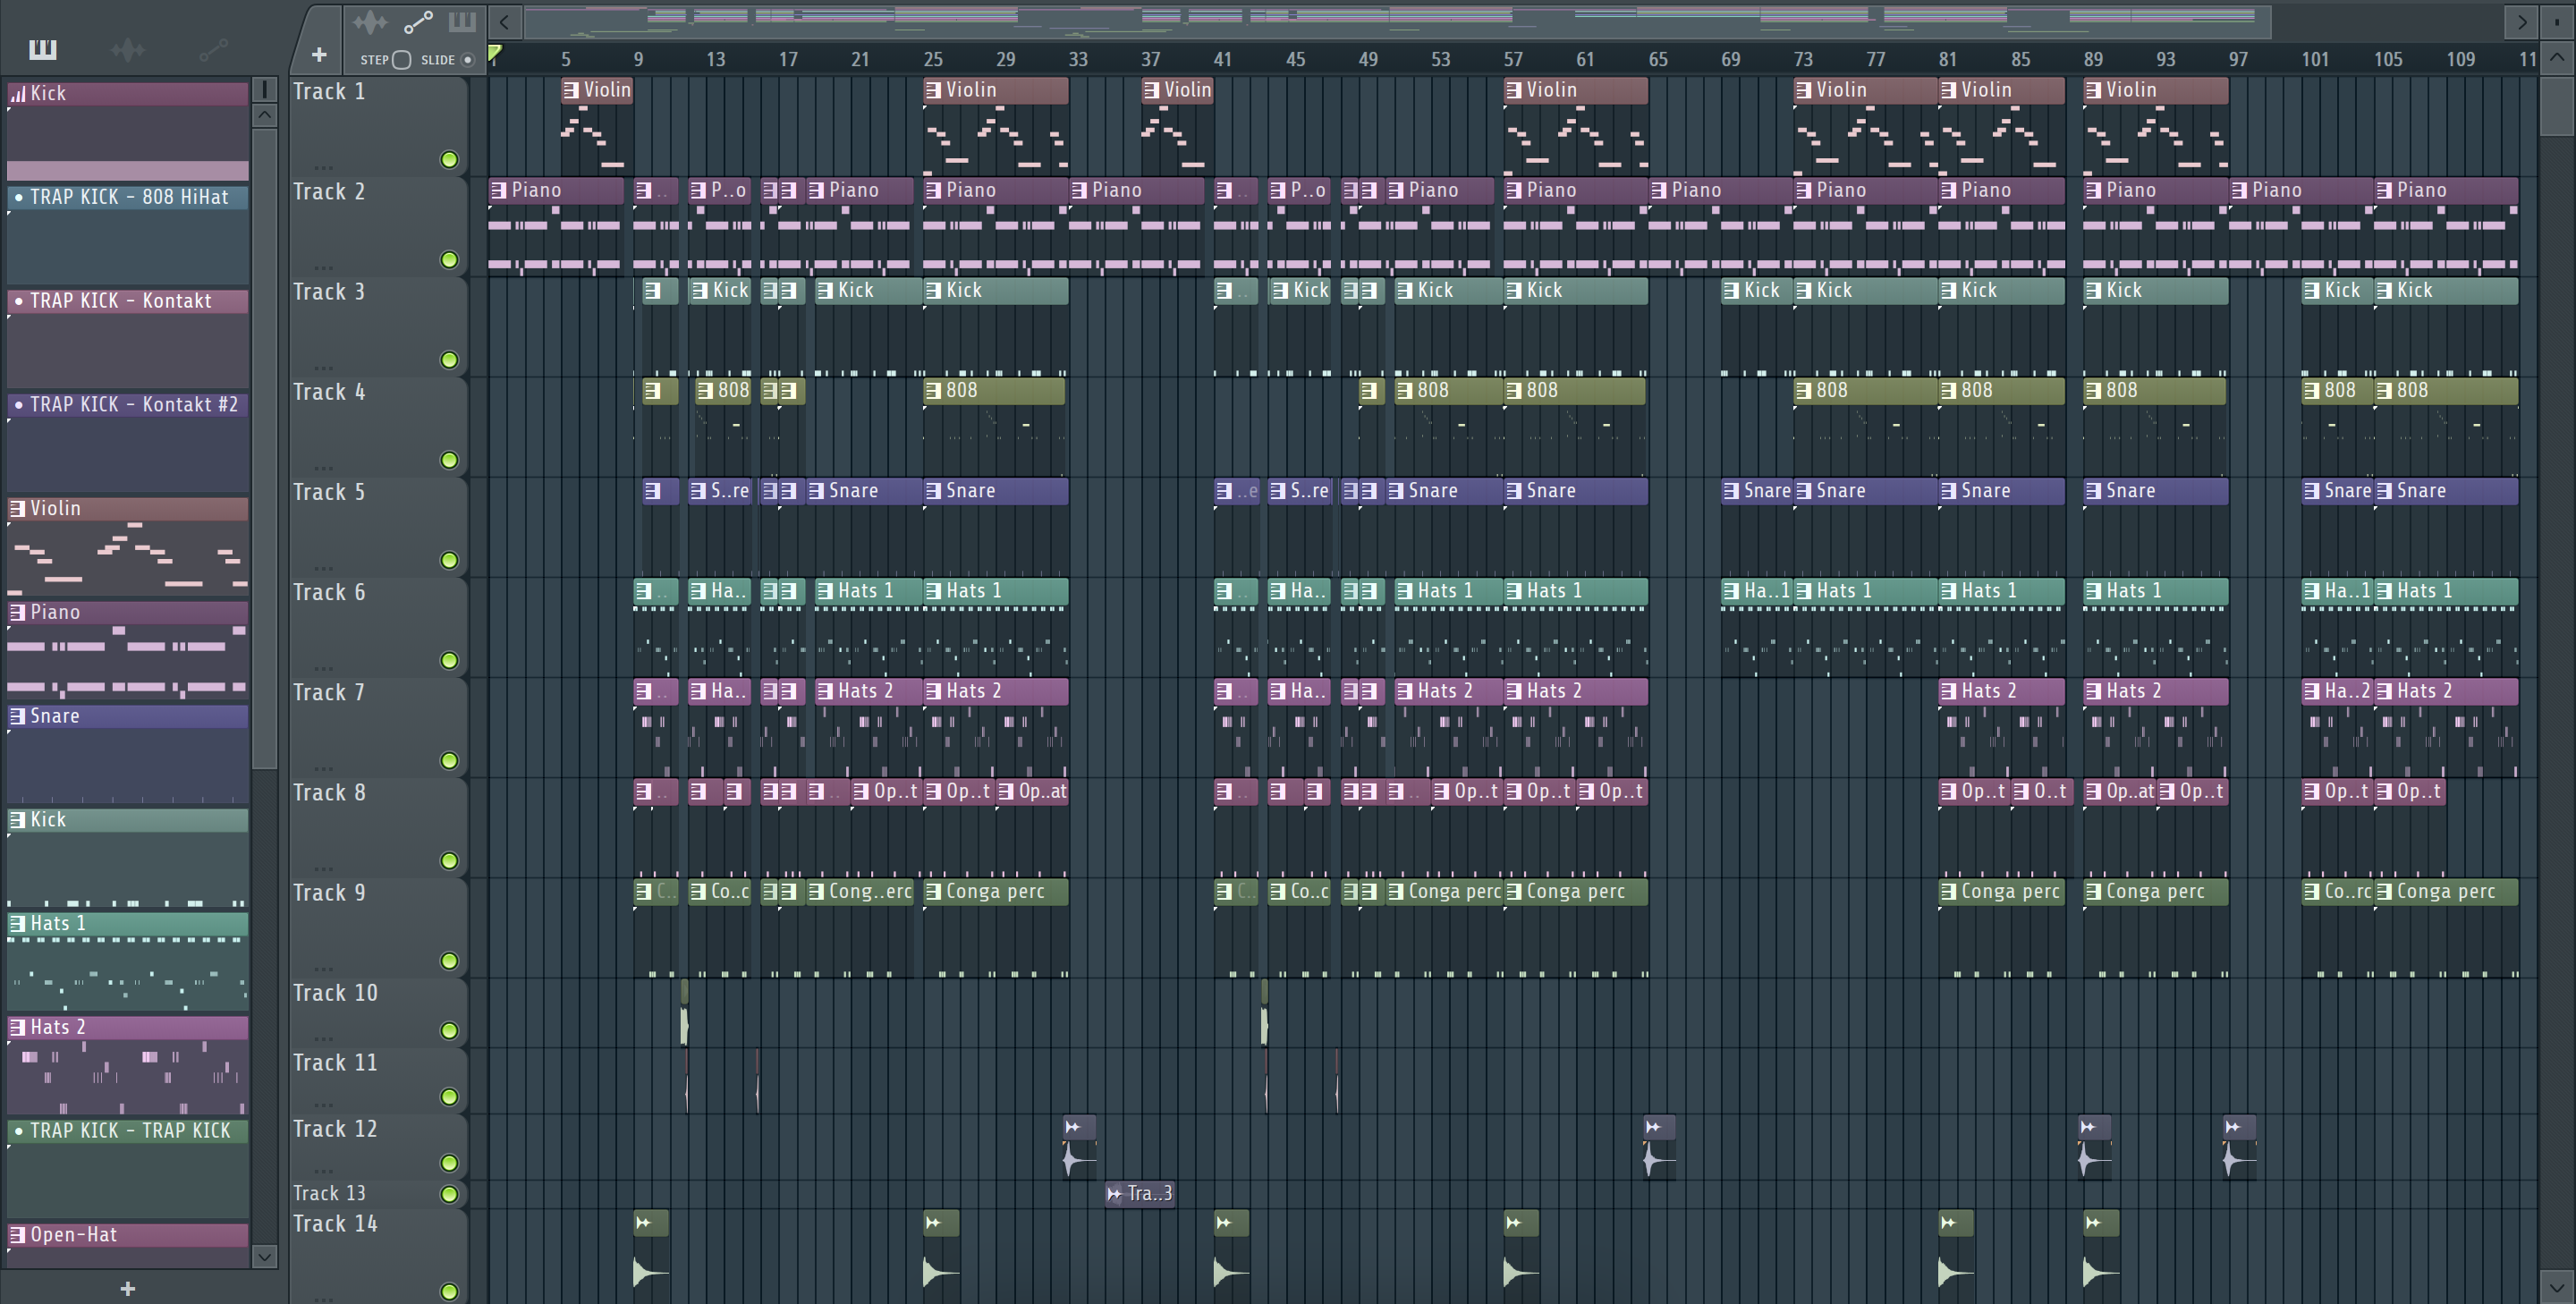Viewport: 2576px width, 1304px height.
Task: Click the plus button left of STEP
Action: 319,55
